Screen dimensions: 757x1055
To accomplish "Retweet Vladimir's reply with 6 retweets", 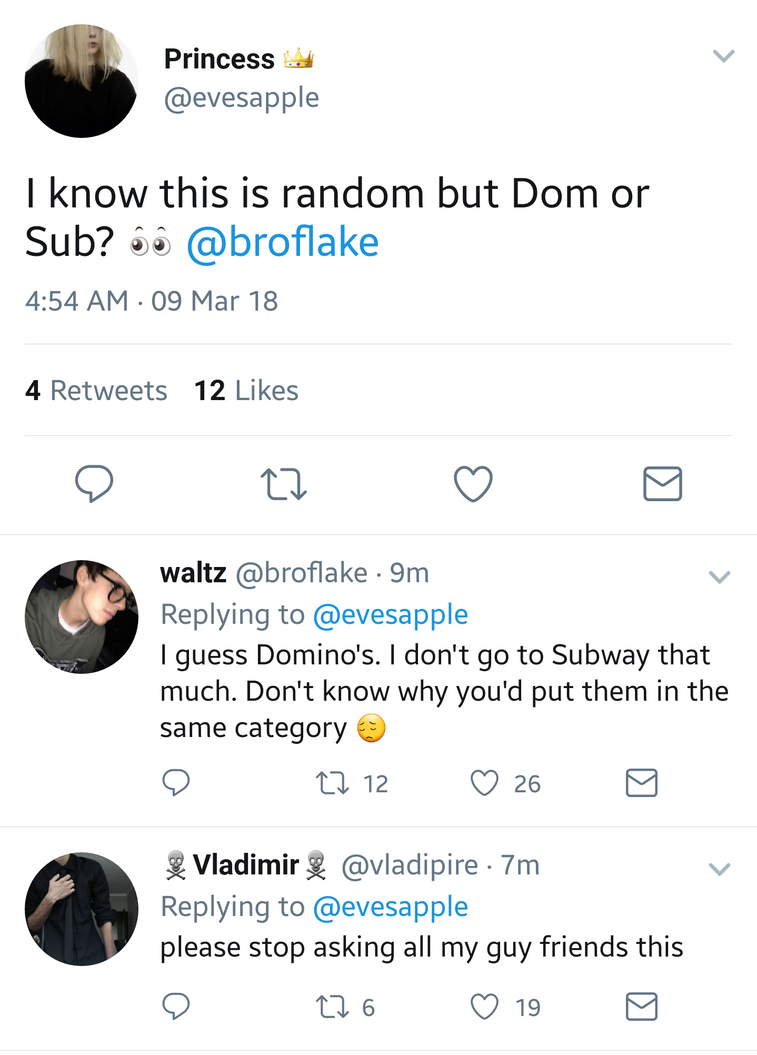I will click(x=345, y=1007).
